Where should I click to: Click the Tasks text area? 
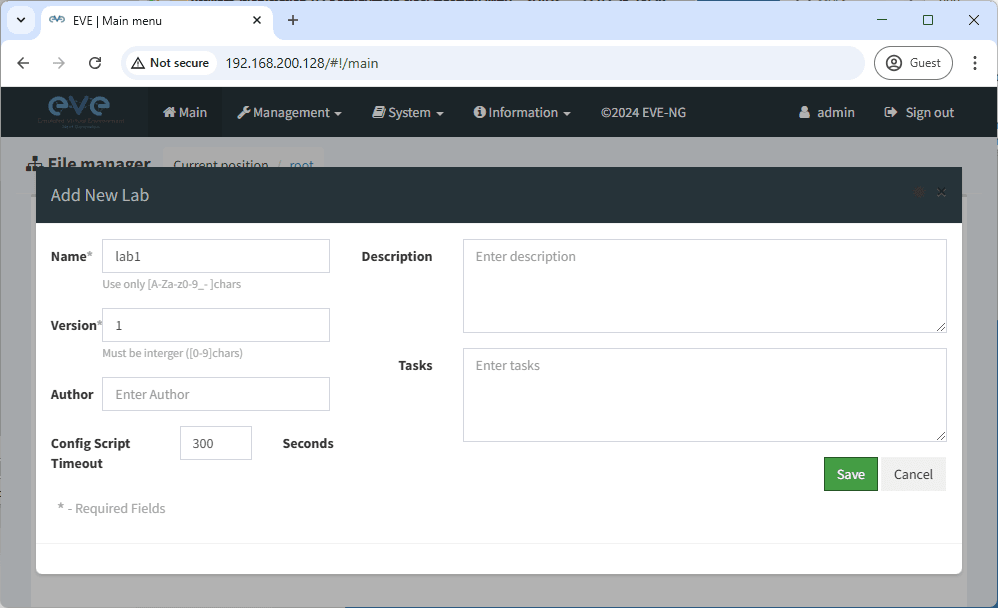tap(704, 394)
